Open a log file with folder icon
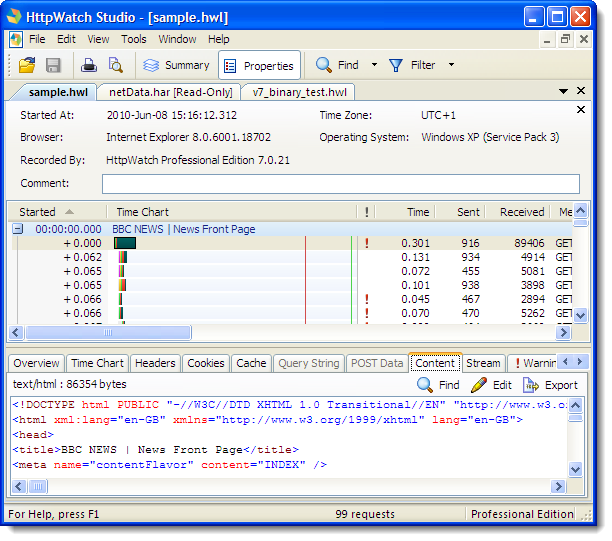Image resolution: width=612 pixels, height=541 pixels. pos(27,65)
